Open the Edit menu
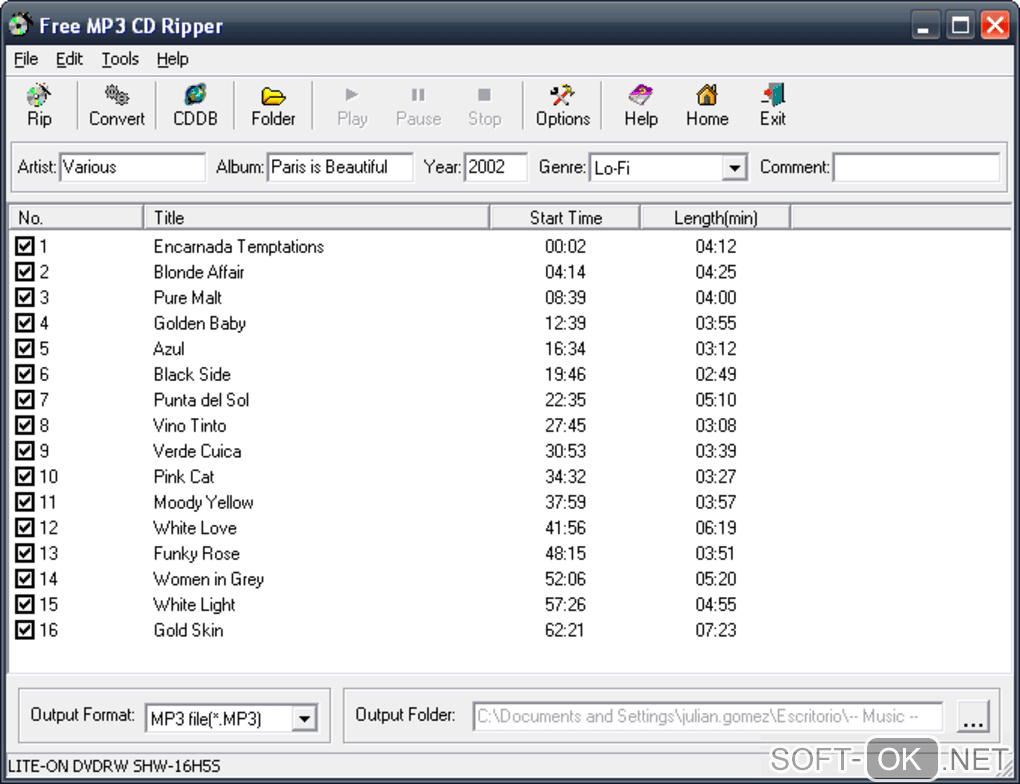 (69, 59)
